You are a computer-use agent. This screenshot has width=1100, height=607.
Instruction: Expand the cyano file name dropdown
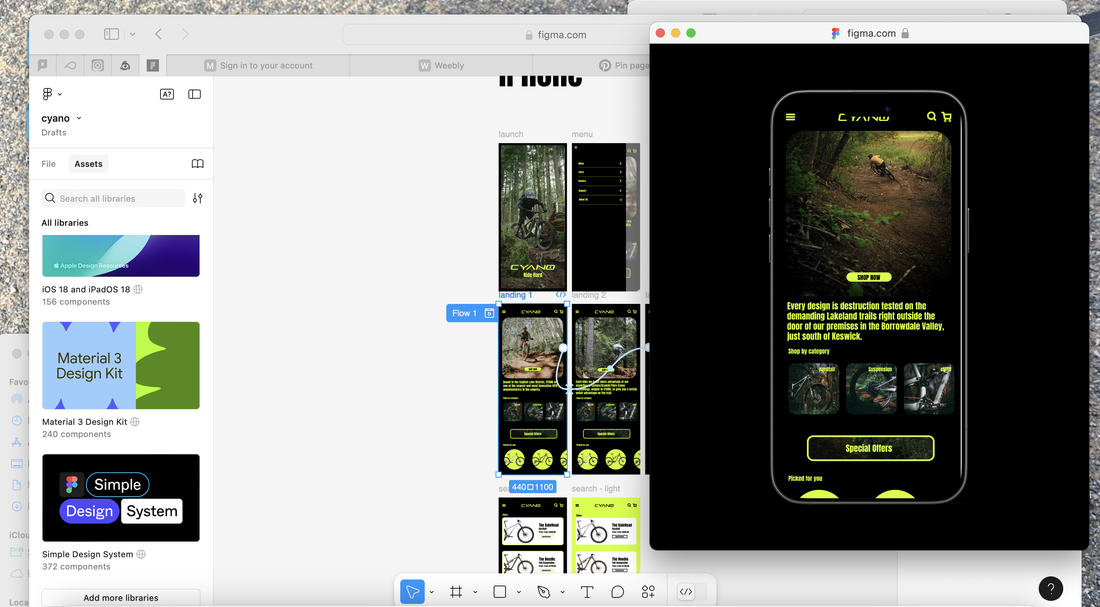79,118
